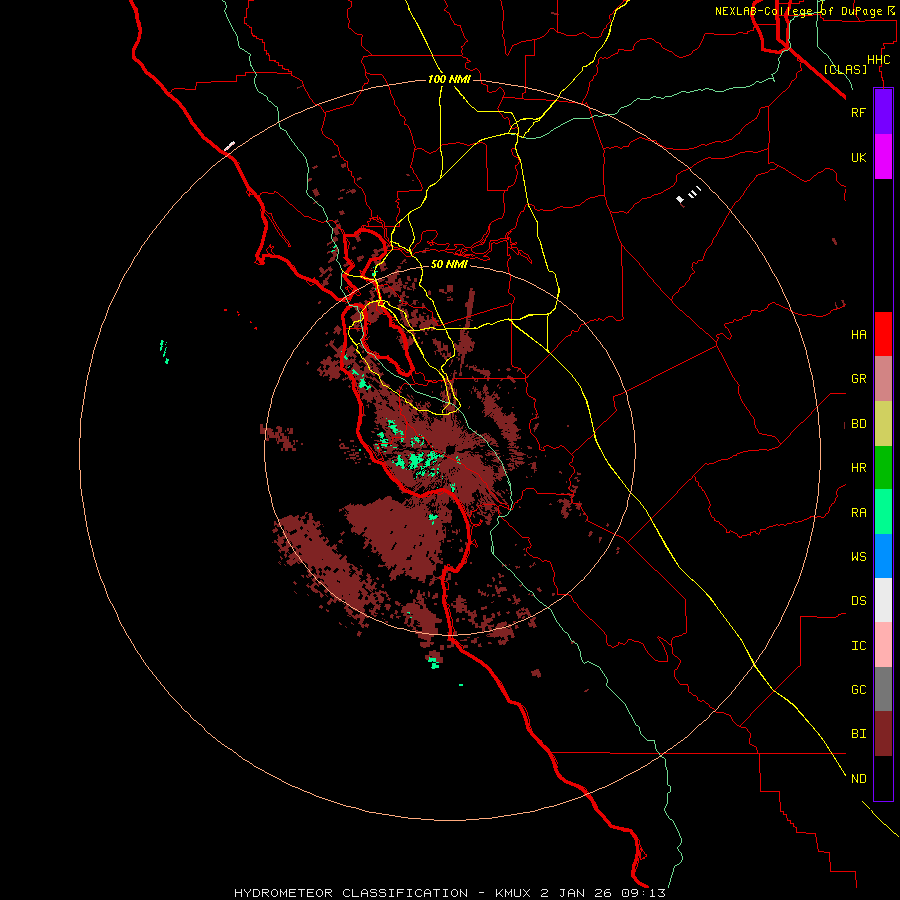Click the IC legend label
The height and width of the screenshot is (900, 900).
coord(858,646)
